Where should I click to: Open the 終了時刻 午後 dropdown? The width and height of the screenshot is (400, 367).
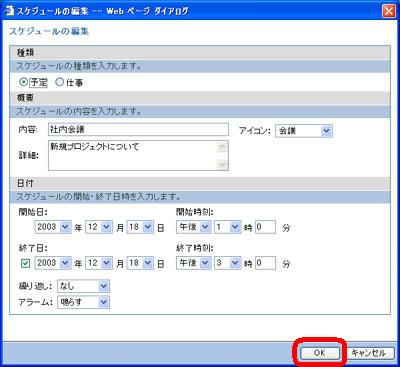point(194,263)
